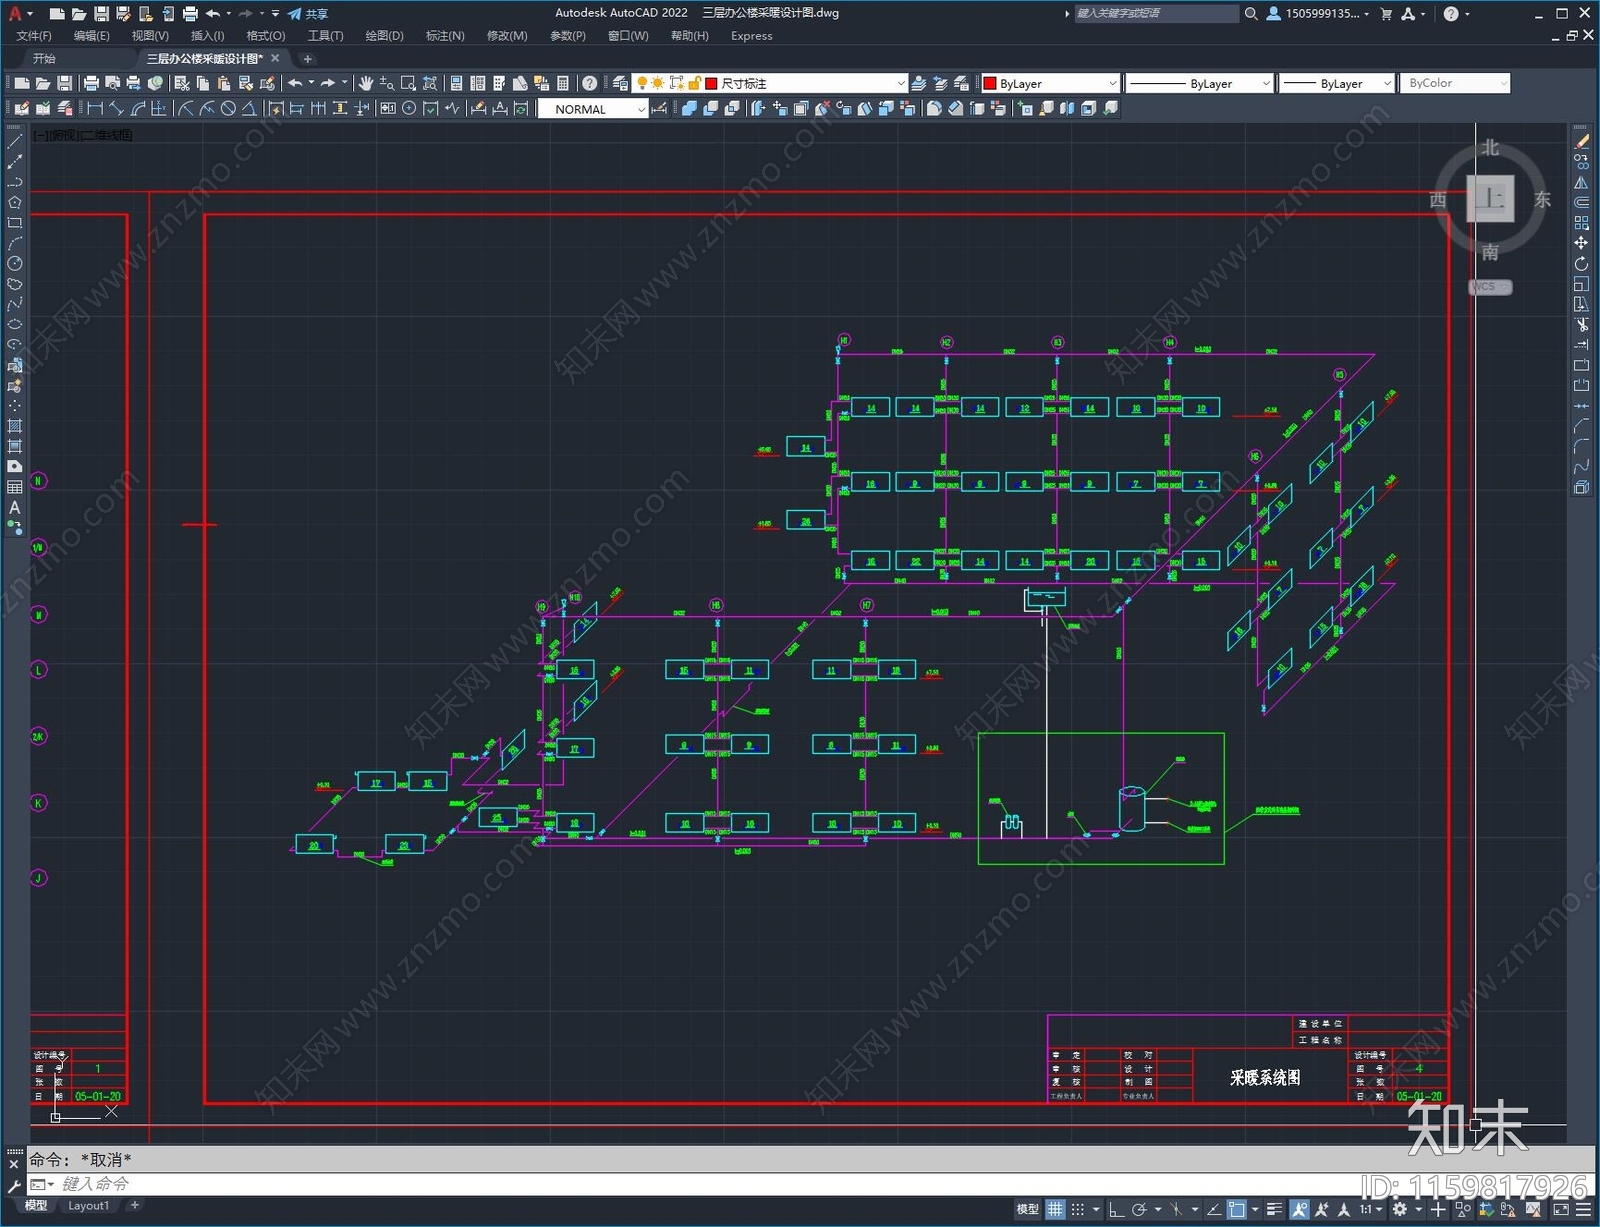The image size is (1600, 1227).
Task: Toggle snap mode in status bar
Action: 1078,1209
